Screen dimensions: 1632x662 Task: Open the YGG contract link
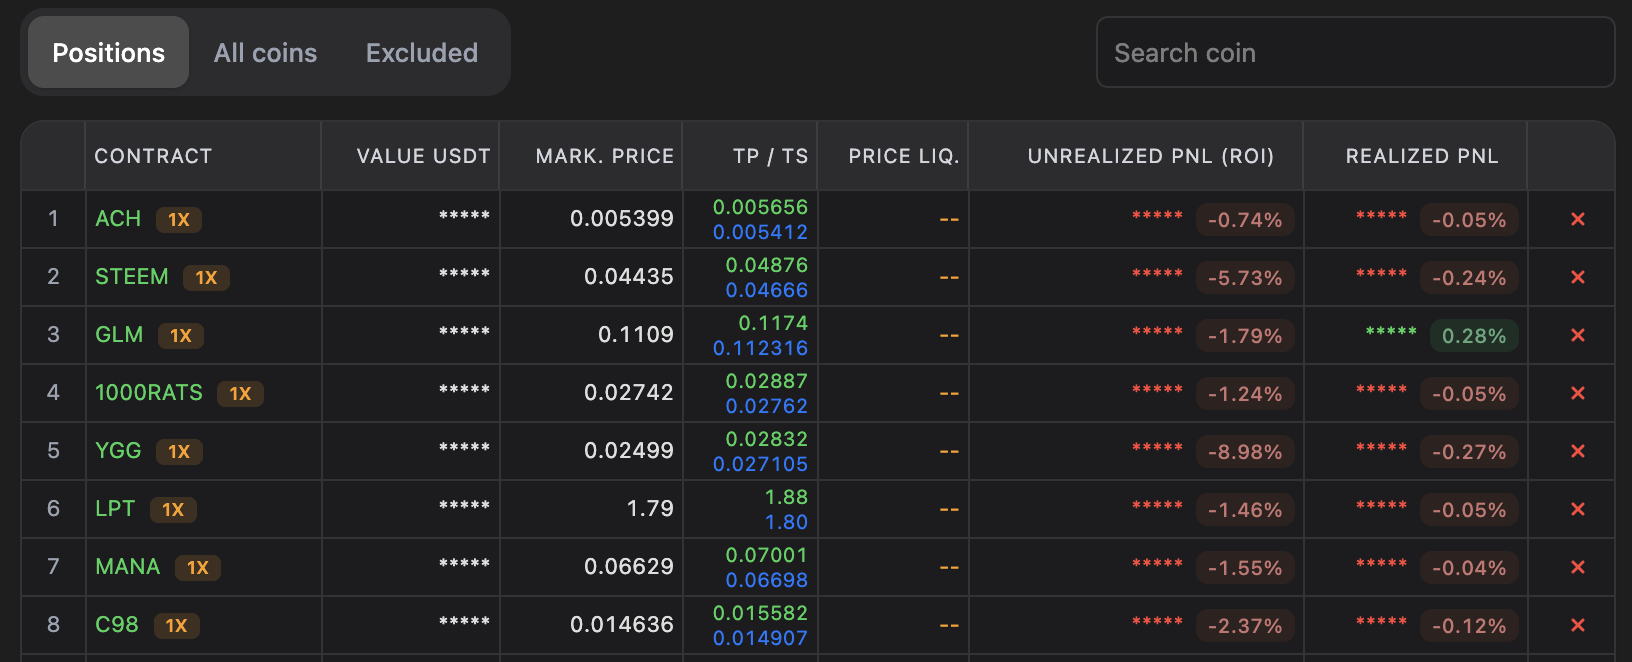pos(118,451)
